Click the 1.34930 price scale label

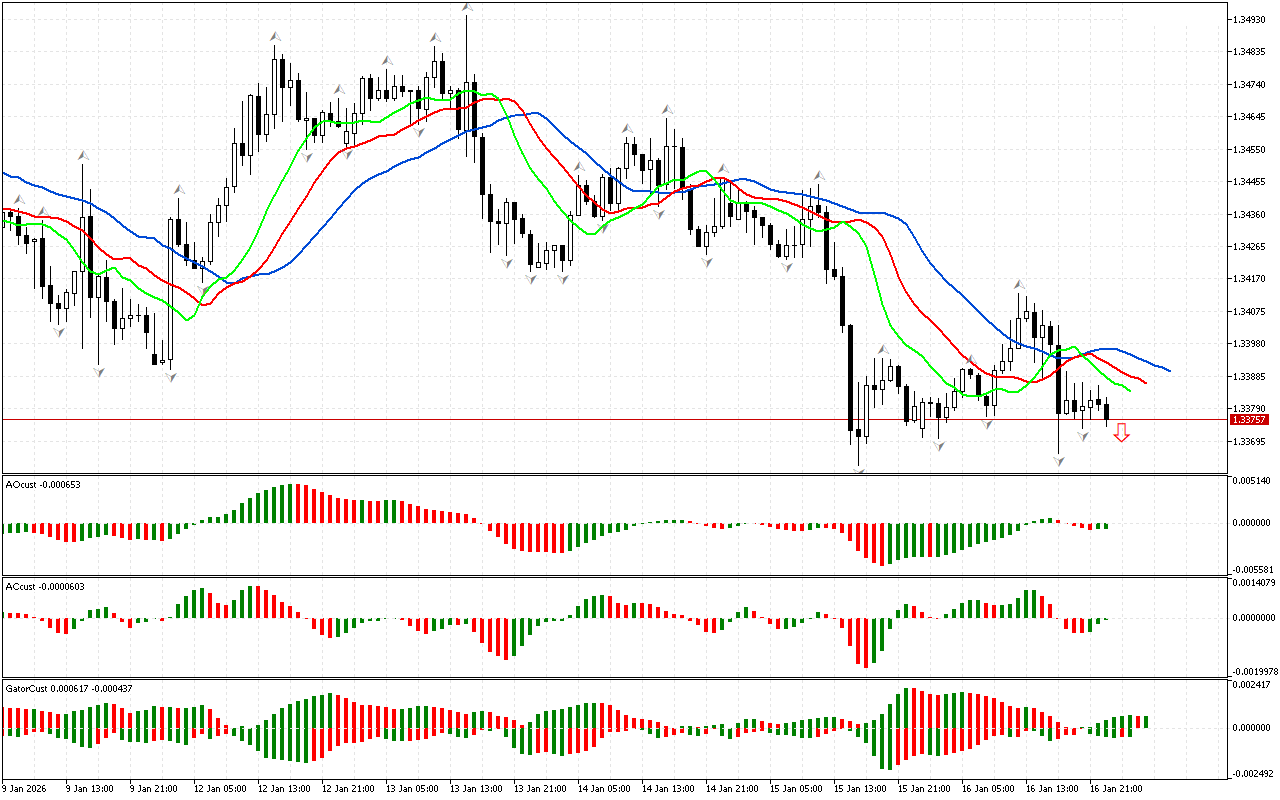point(1252,19)
